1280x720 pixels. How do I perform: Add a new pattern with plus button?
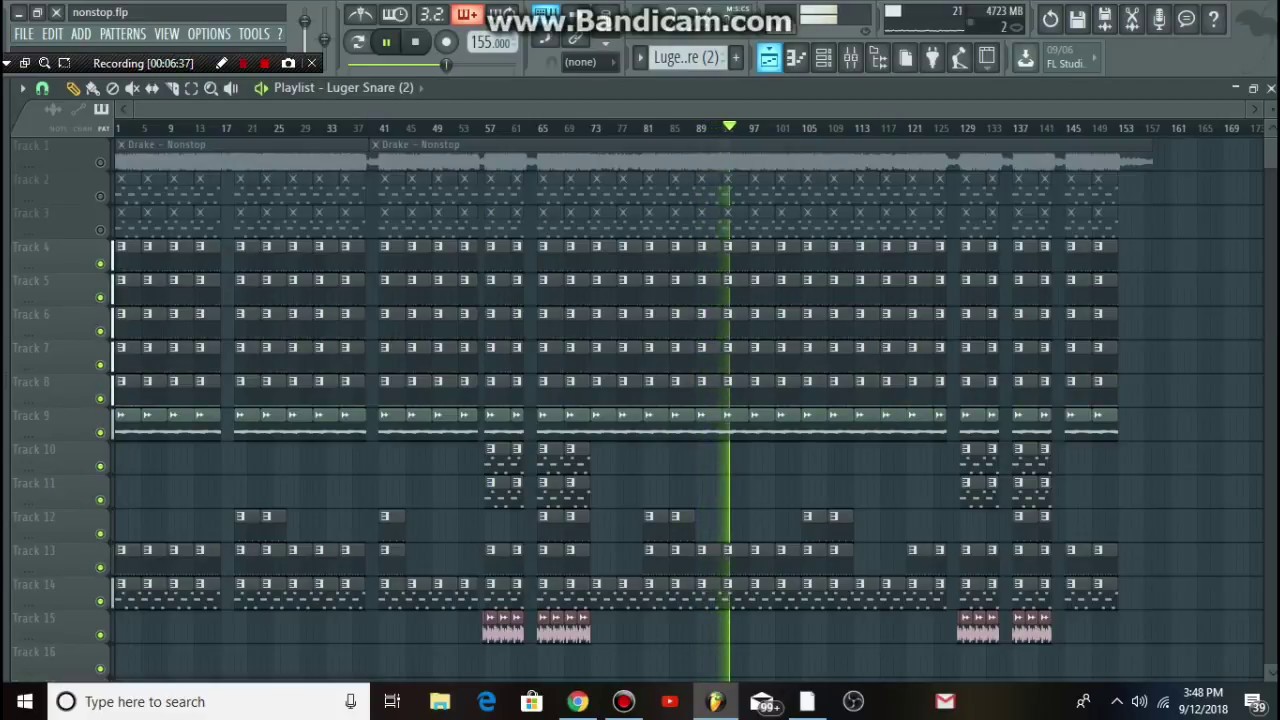coord(736,58)
